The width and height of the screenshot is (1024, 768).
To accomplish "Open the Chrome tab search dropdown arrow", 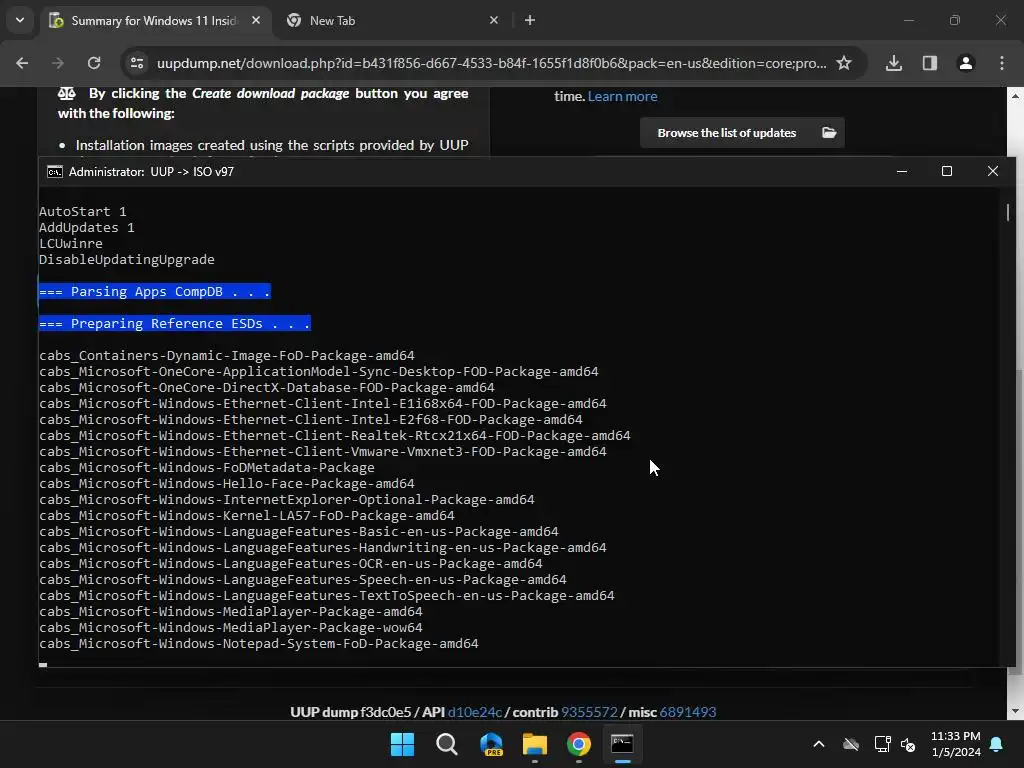I will click(x=20, y=20).
